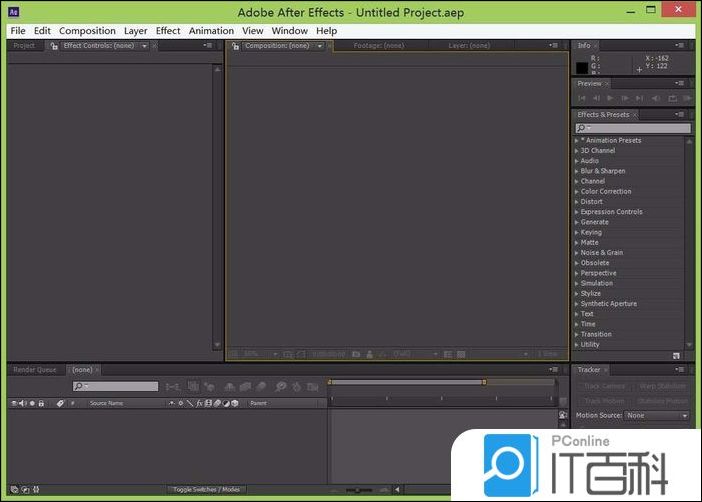Viewport: 702px width, 502px height.
Task: Click the Expression Controls category label
Action: point(612,212)
